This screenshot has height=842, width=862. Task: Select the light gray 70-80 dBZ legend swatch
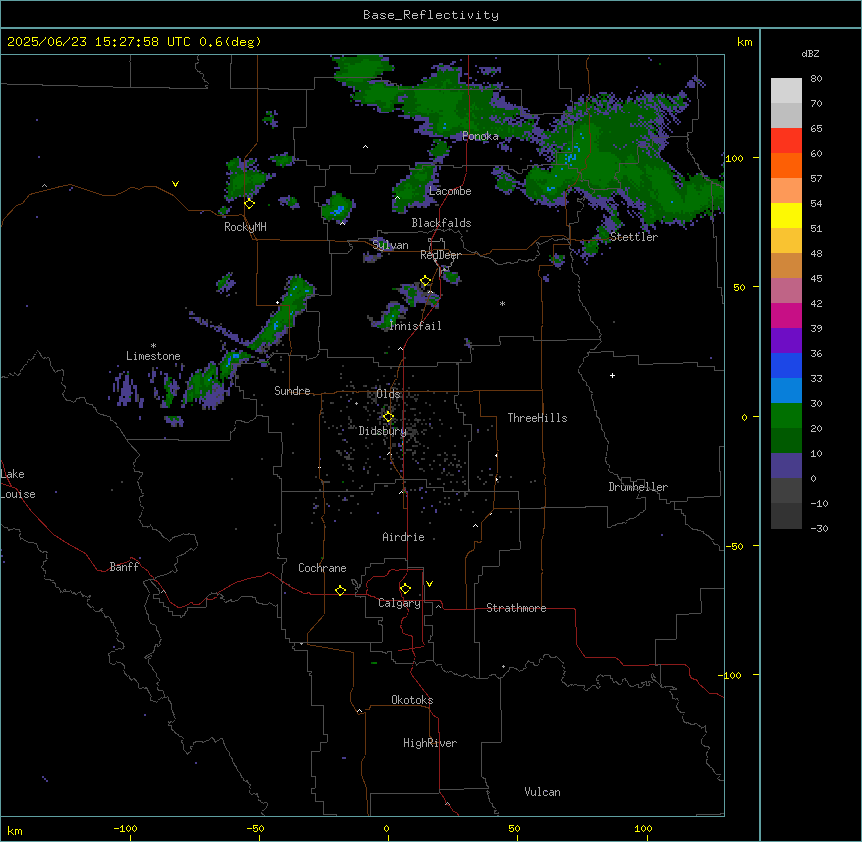click(x=786, y=91)
